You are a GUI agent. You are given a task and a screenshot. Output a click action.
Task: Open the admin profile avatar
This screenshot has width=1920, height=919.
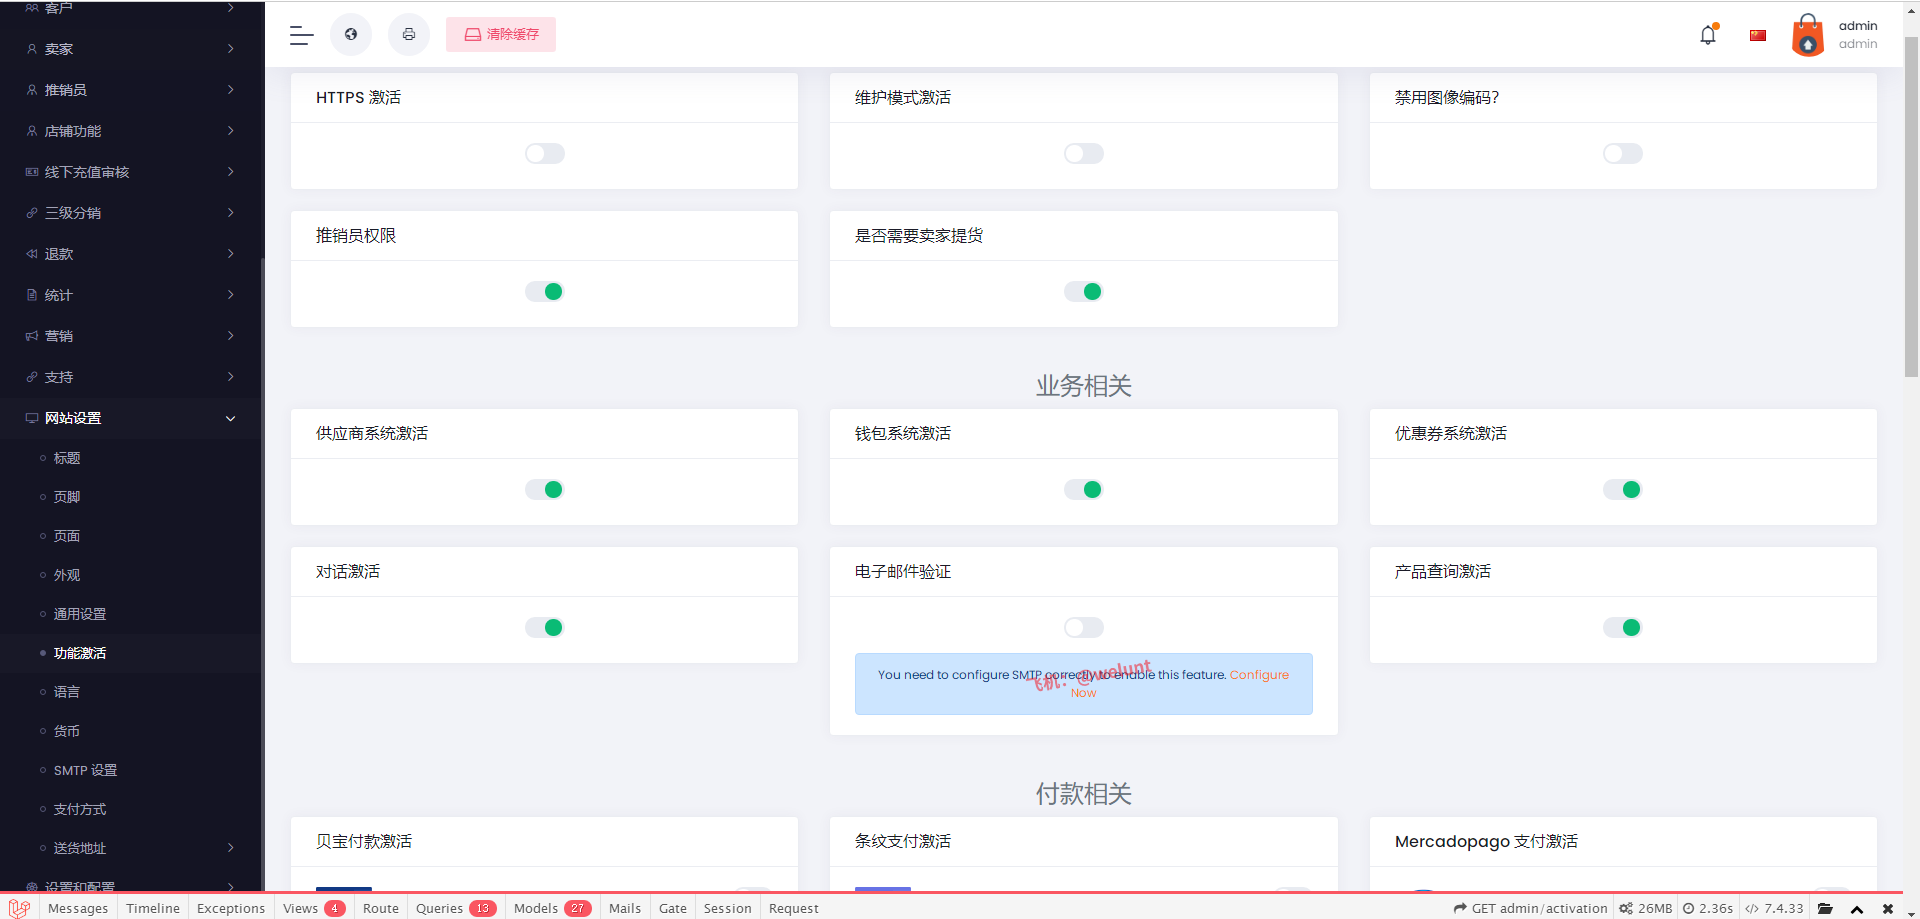(1808, 35)
